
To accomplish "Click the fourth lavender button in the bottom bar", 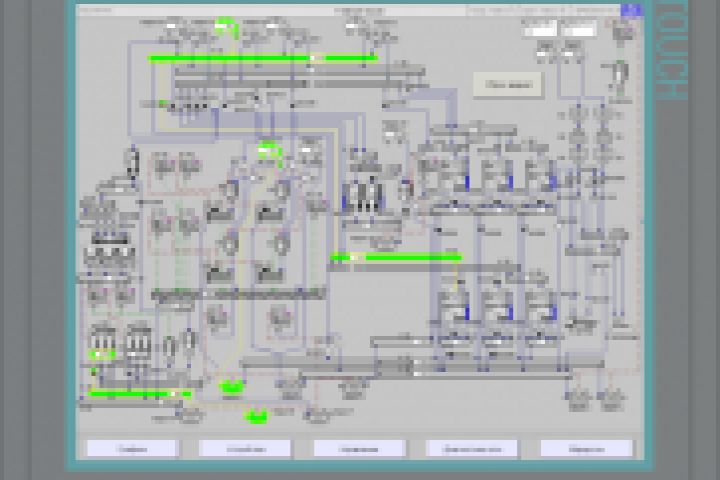I will pyautogui.click(x=472, y=449).
